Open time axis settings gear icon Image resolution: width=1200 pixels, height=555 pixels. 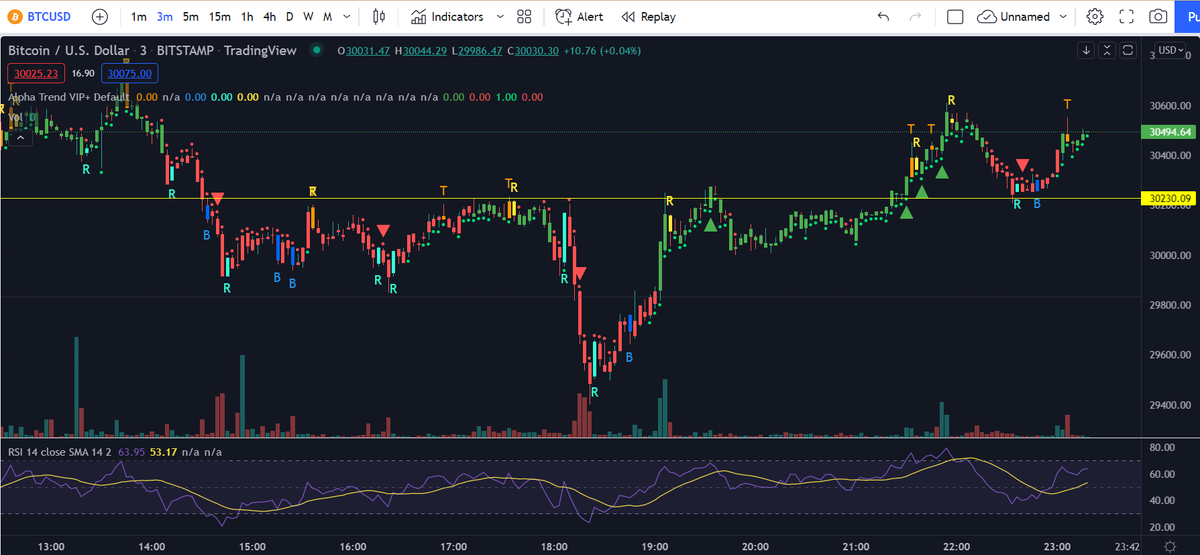click(x=1171, y=547)
